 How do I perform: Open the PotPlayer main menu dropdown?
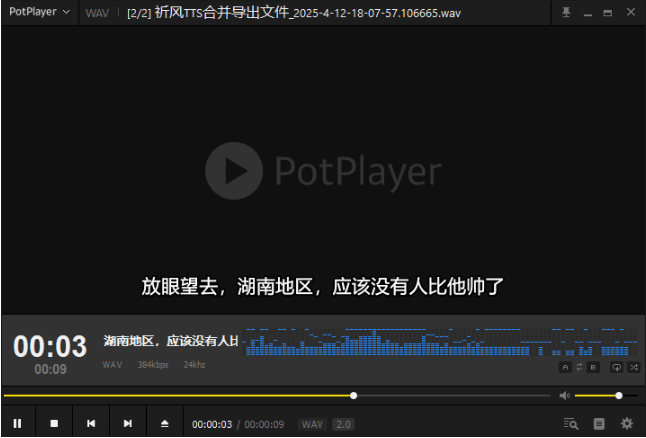tap(40, 12)
